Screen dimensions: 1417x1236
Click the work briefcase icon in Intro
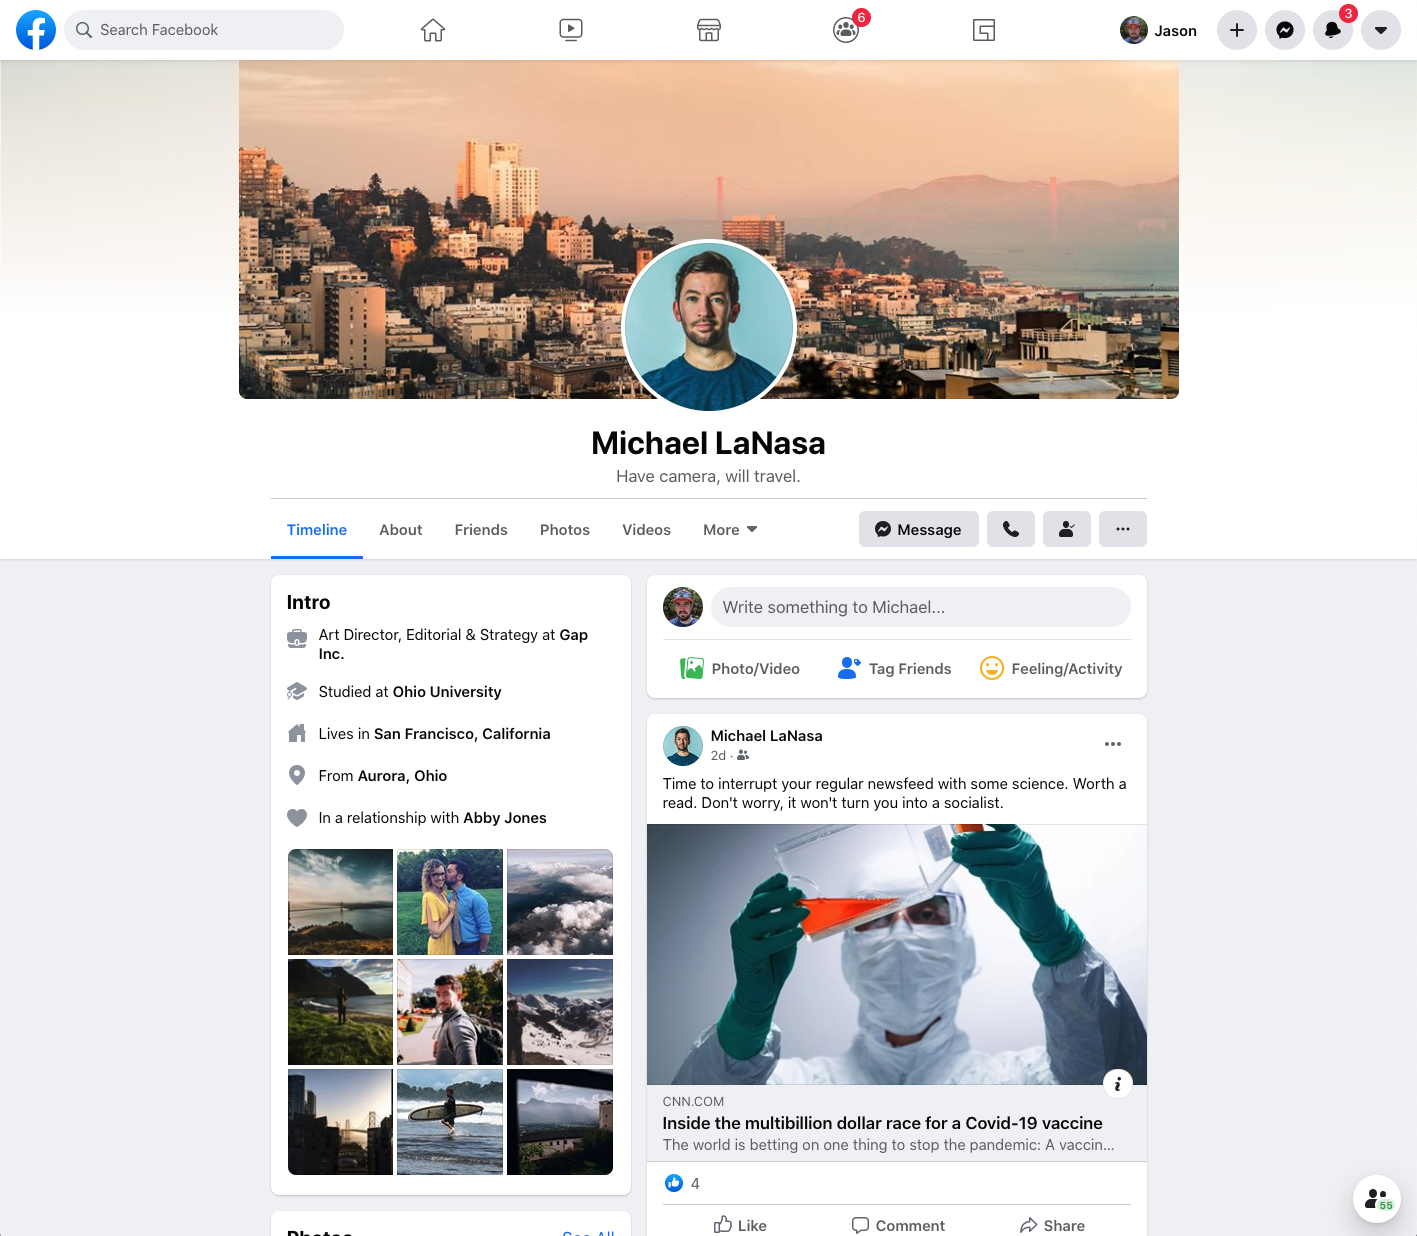click(x=297, y=638)
